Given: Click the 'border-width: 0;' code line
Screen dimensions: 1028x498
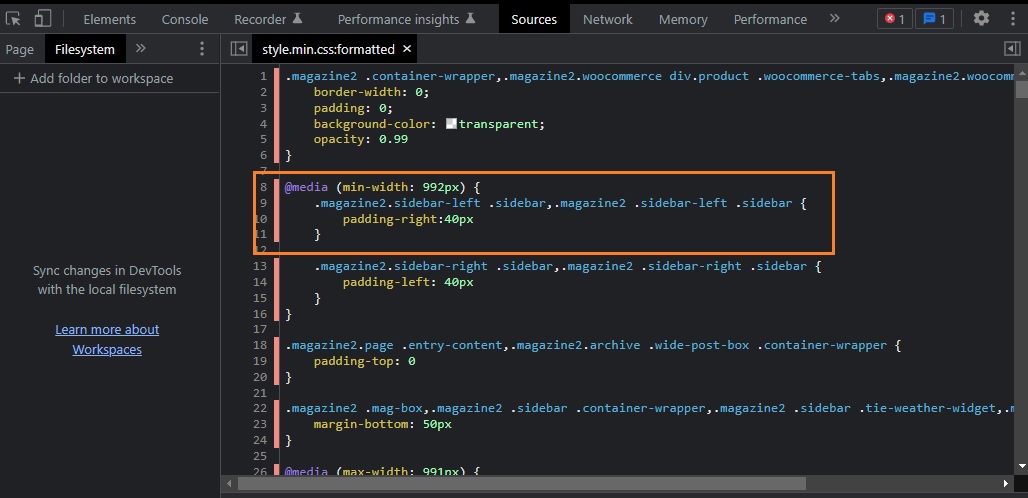Looking at the screenshot, I should click(371, 92).
